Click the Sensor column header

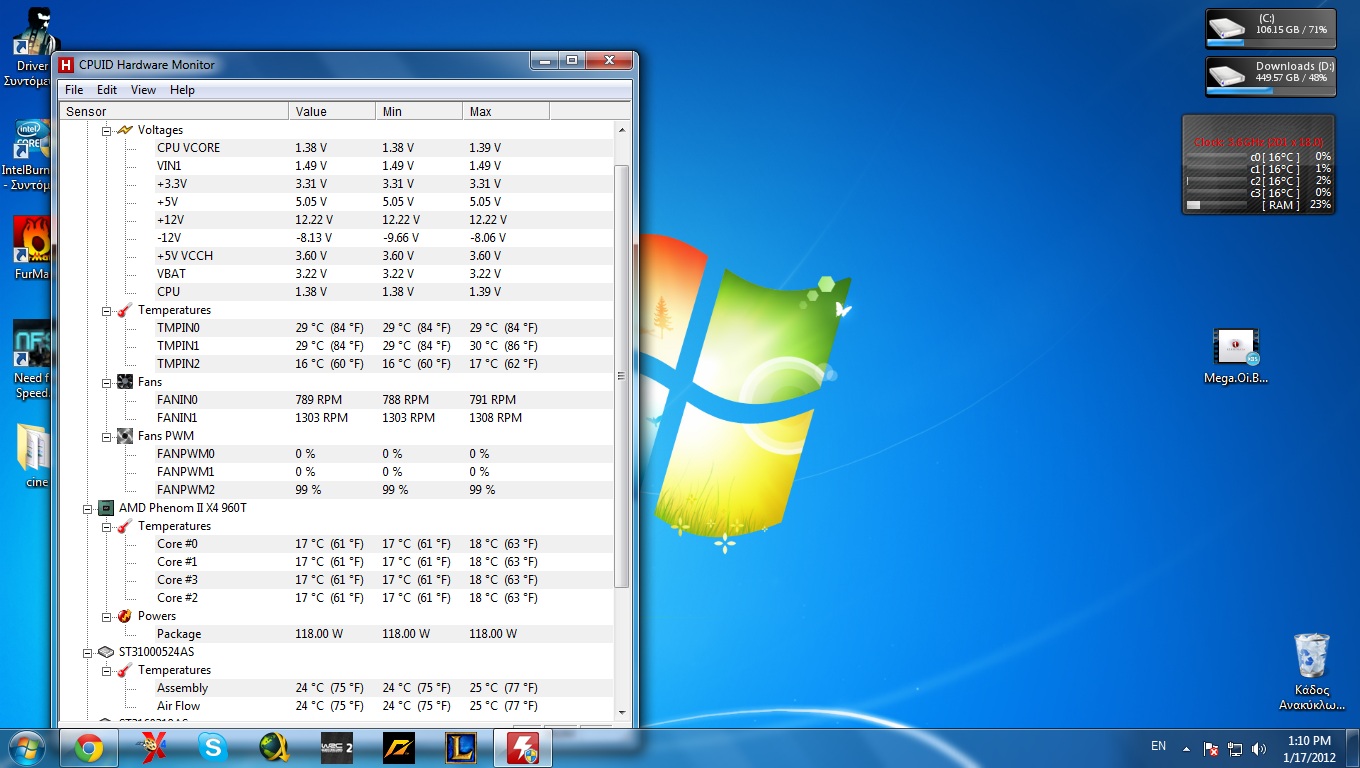point(175,112)
